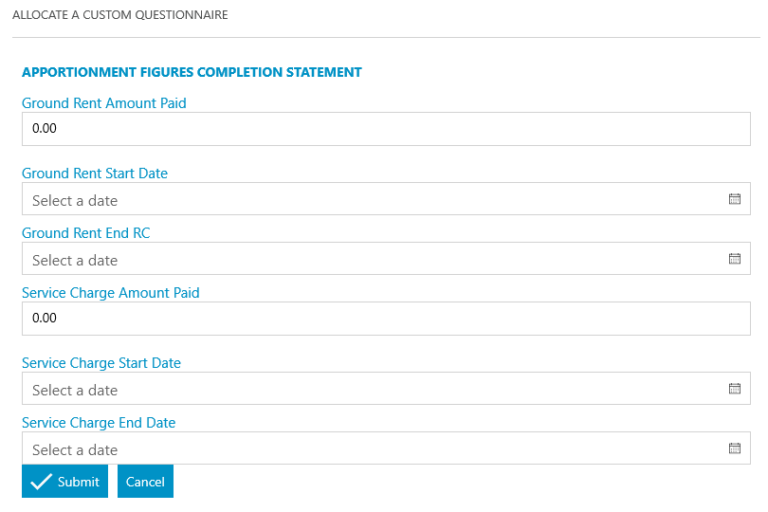The width and height of the screenshot is (768, 512).
Task: Click the Apportionment Figures Completion Statement heading
Action: tap(191, 72)
